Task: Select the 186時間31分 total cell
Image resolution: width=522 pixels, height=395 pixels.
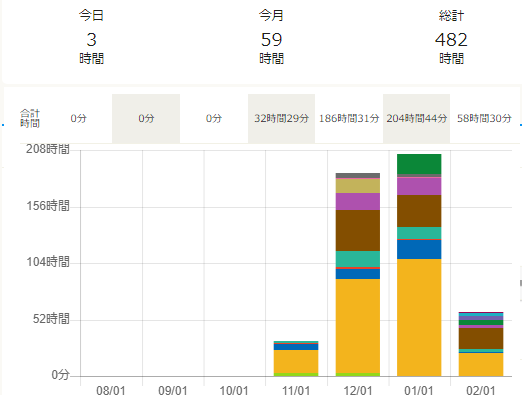Action: (x=349, y=118)
